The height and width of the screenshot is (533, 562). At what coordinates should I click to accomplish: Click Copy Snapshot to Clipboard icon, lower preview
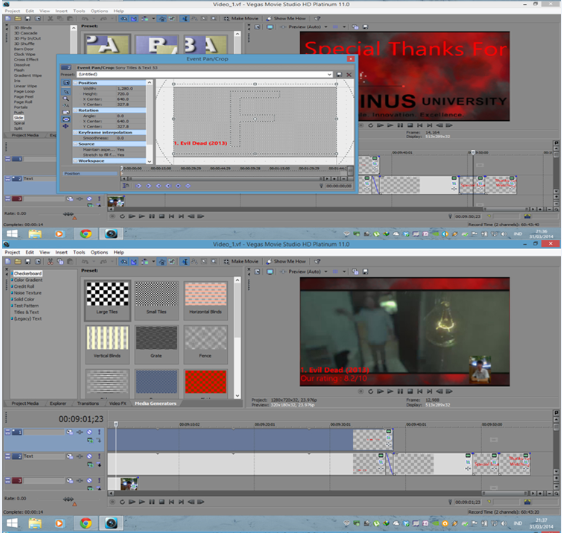click(x=355, y=272)
